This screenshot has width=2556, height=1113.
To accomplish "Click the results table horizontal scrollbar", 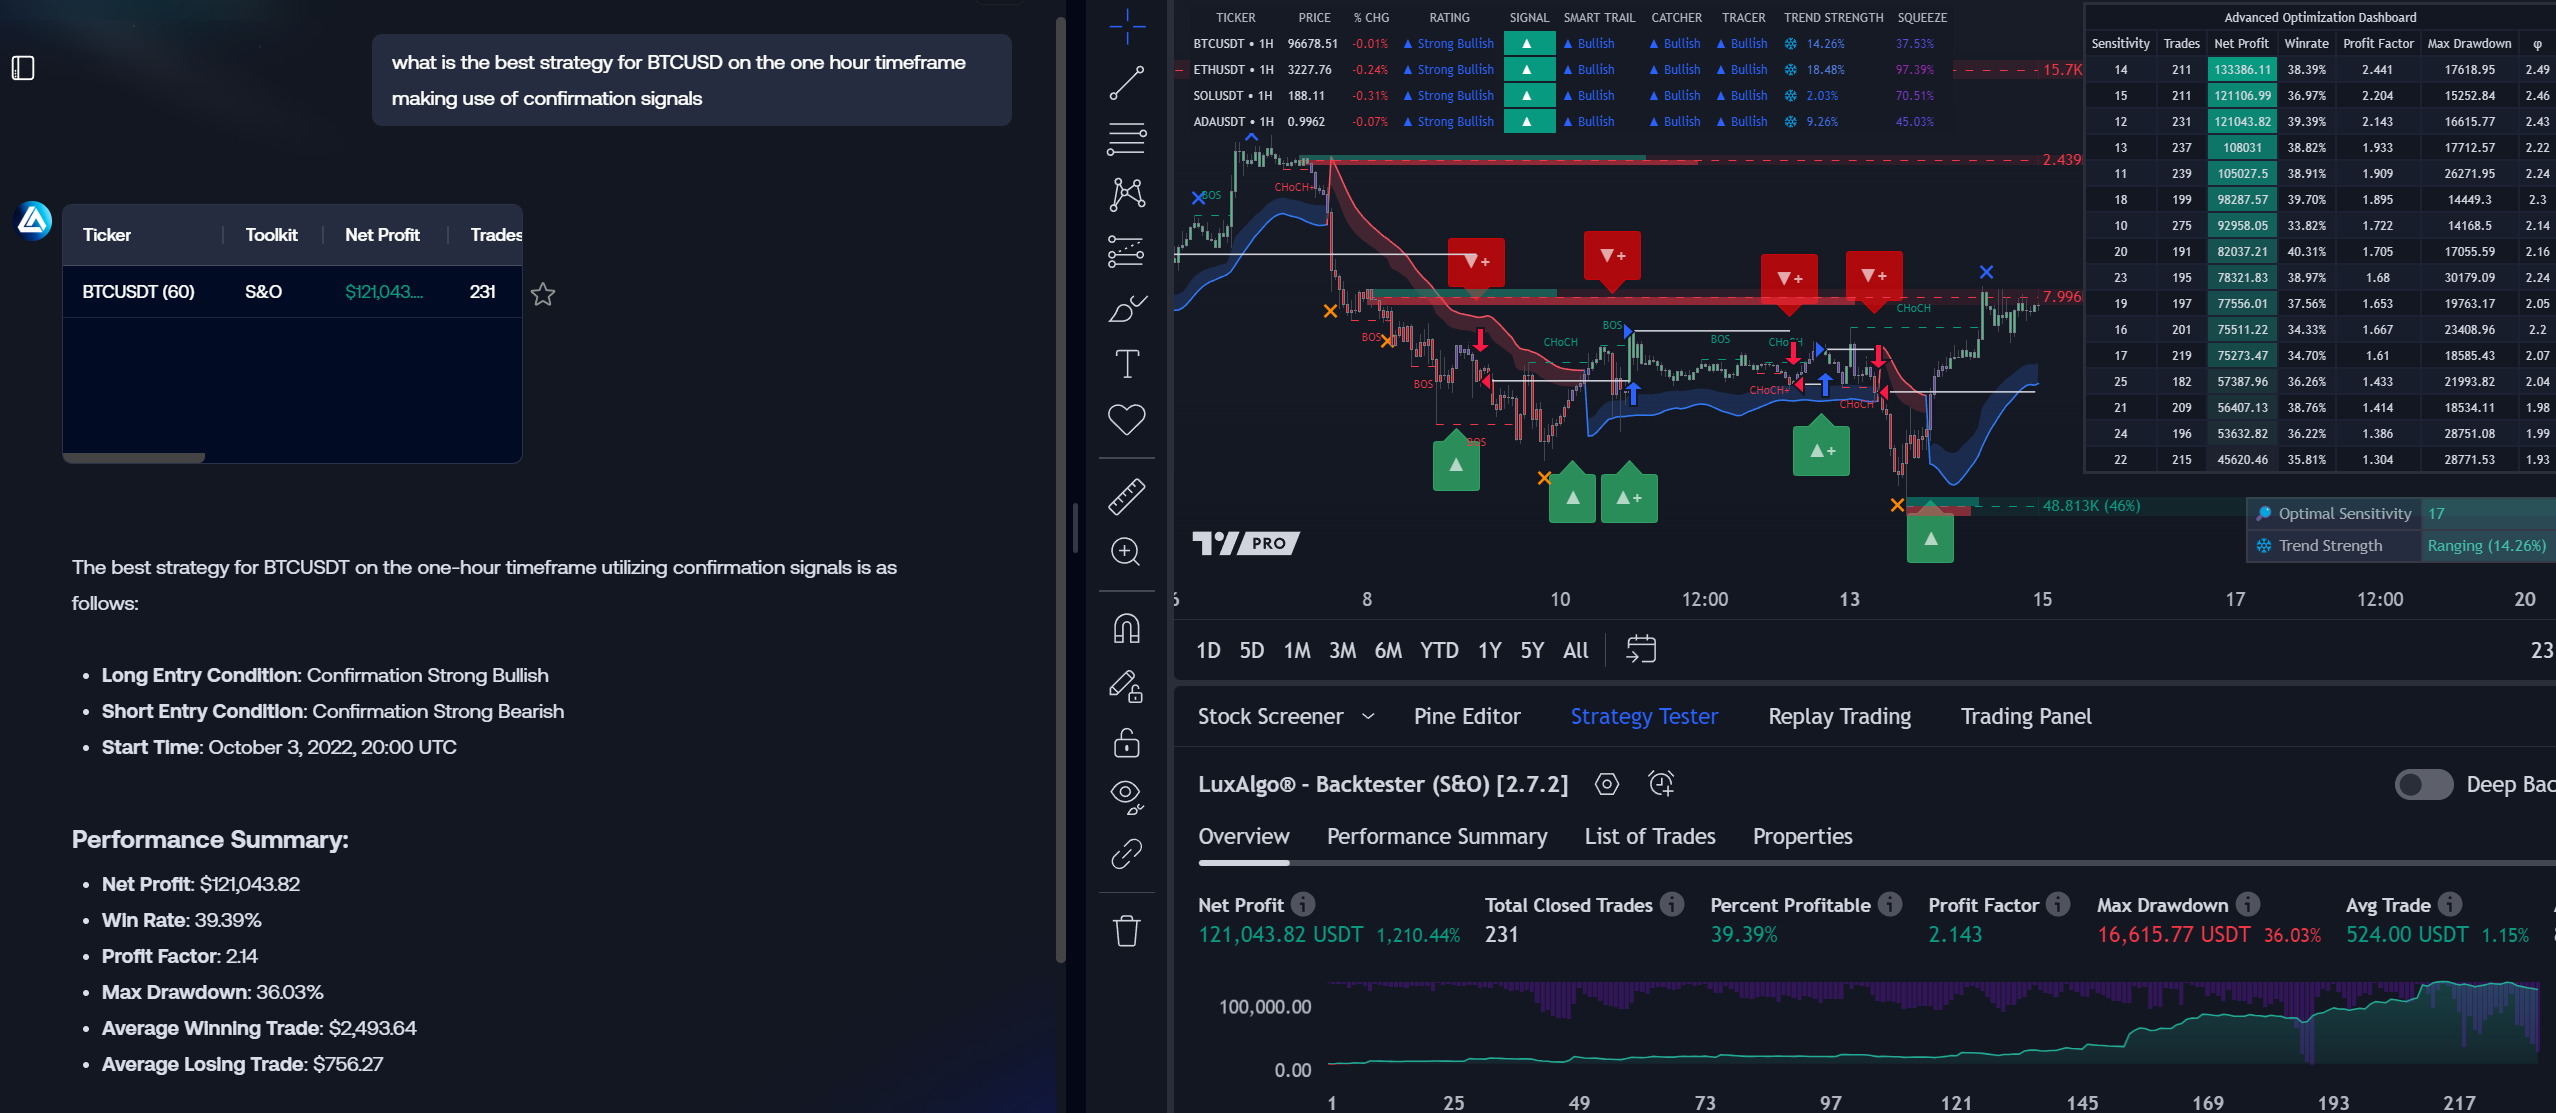I will point(134,458).
